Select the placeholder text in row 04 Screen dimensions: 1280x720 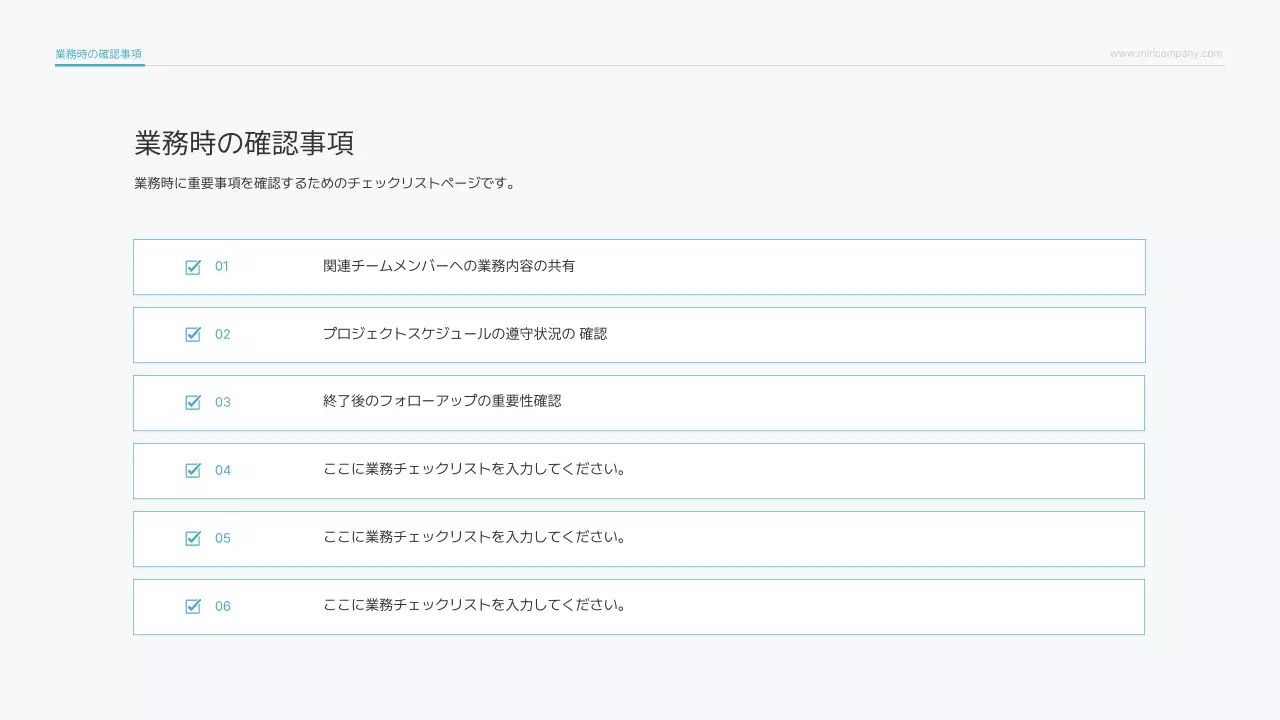[474, 470]
